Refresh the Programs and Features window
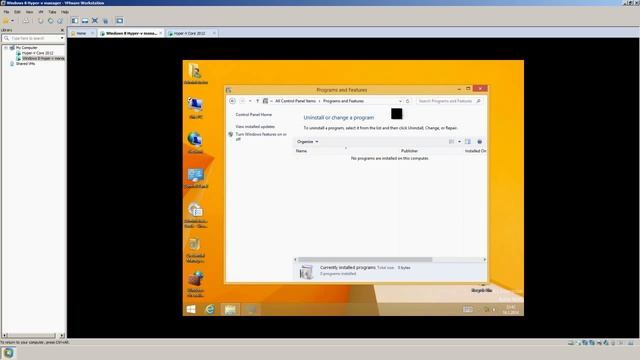The image size is (640, 360). 407,101
